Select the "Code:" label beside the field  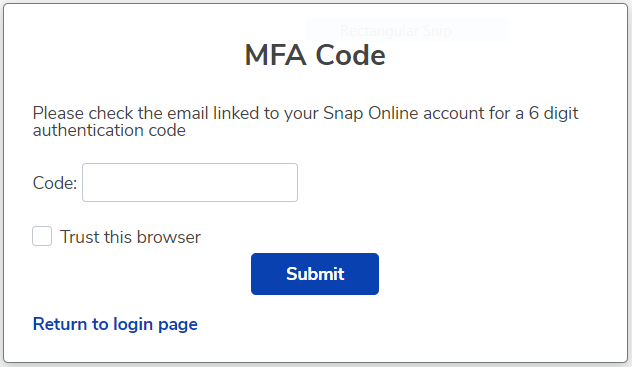coord(54,183)
